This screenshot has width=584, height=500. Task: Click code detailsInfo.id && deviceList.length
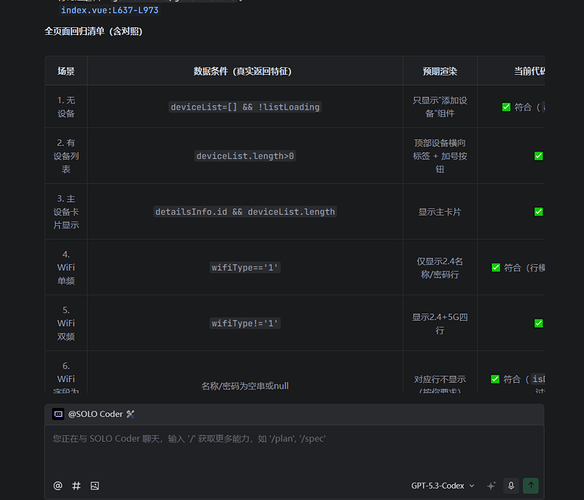[x=245, y=212]
